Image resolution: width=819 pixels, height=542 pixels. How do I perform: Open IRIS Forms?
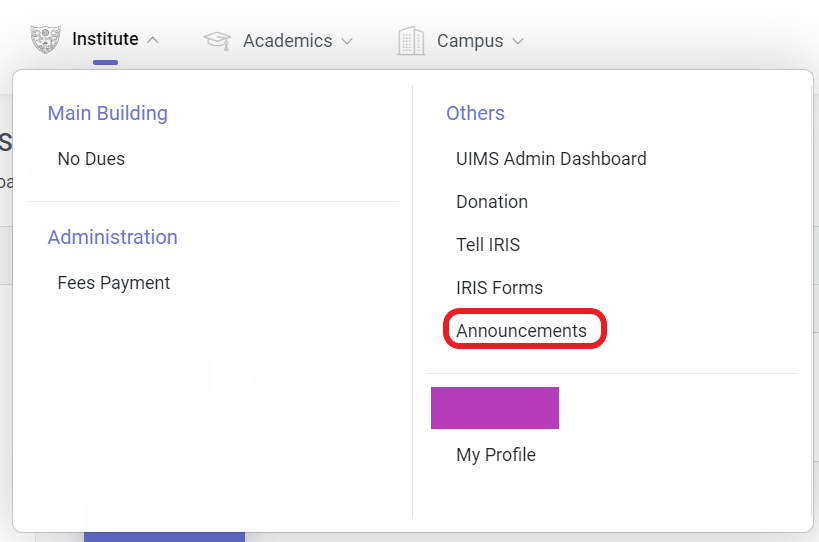coord(499,288)
